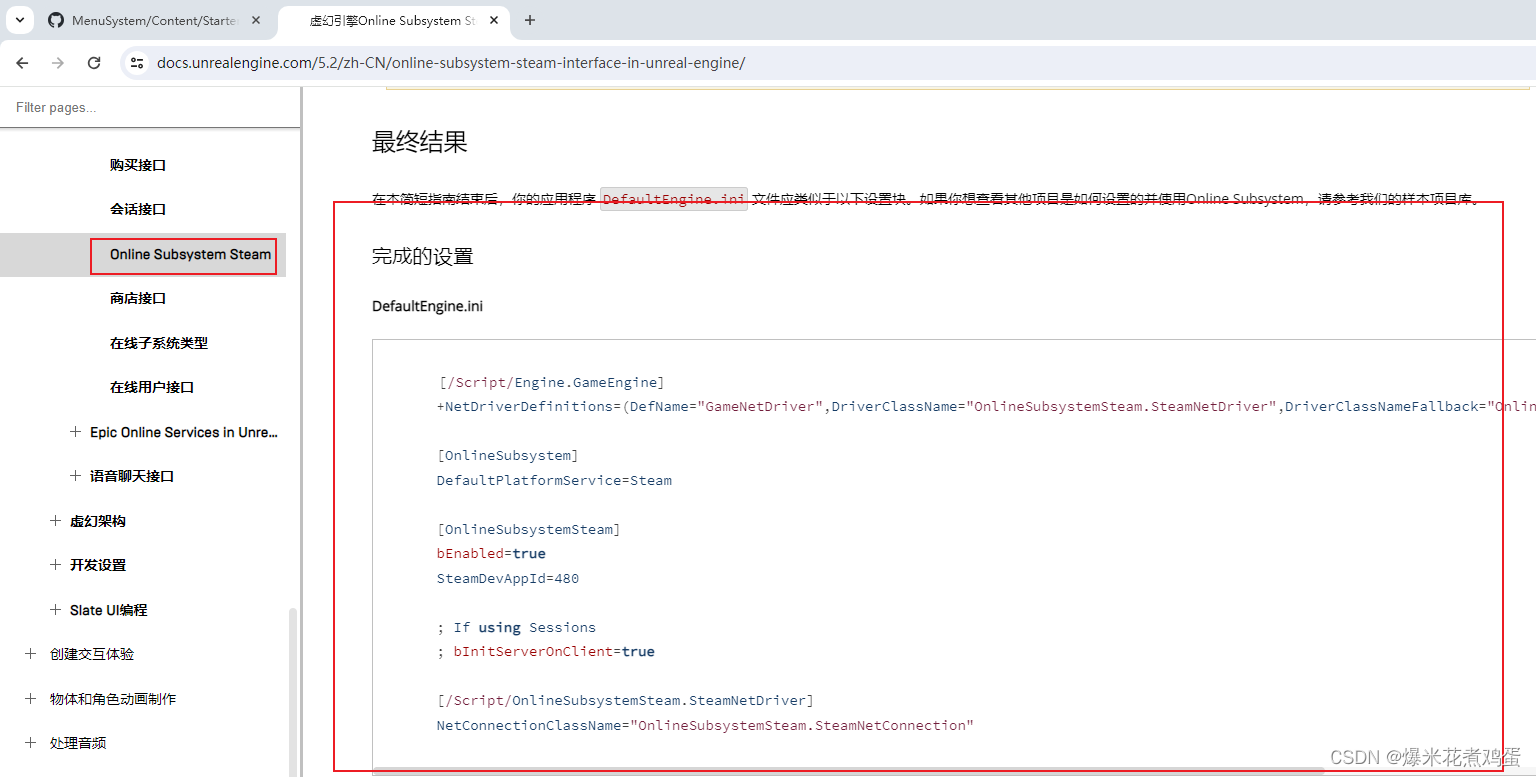
Task: Reload the page with refresh icon
Action: click(x=94, y=63)
